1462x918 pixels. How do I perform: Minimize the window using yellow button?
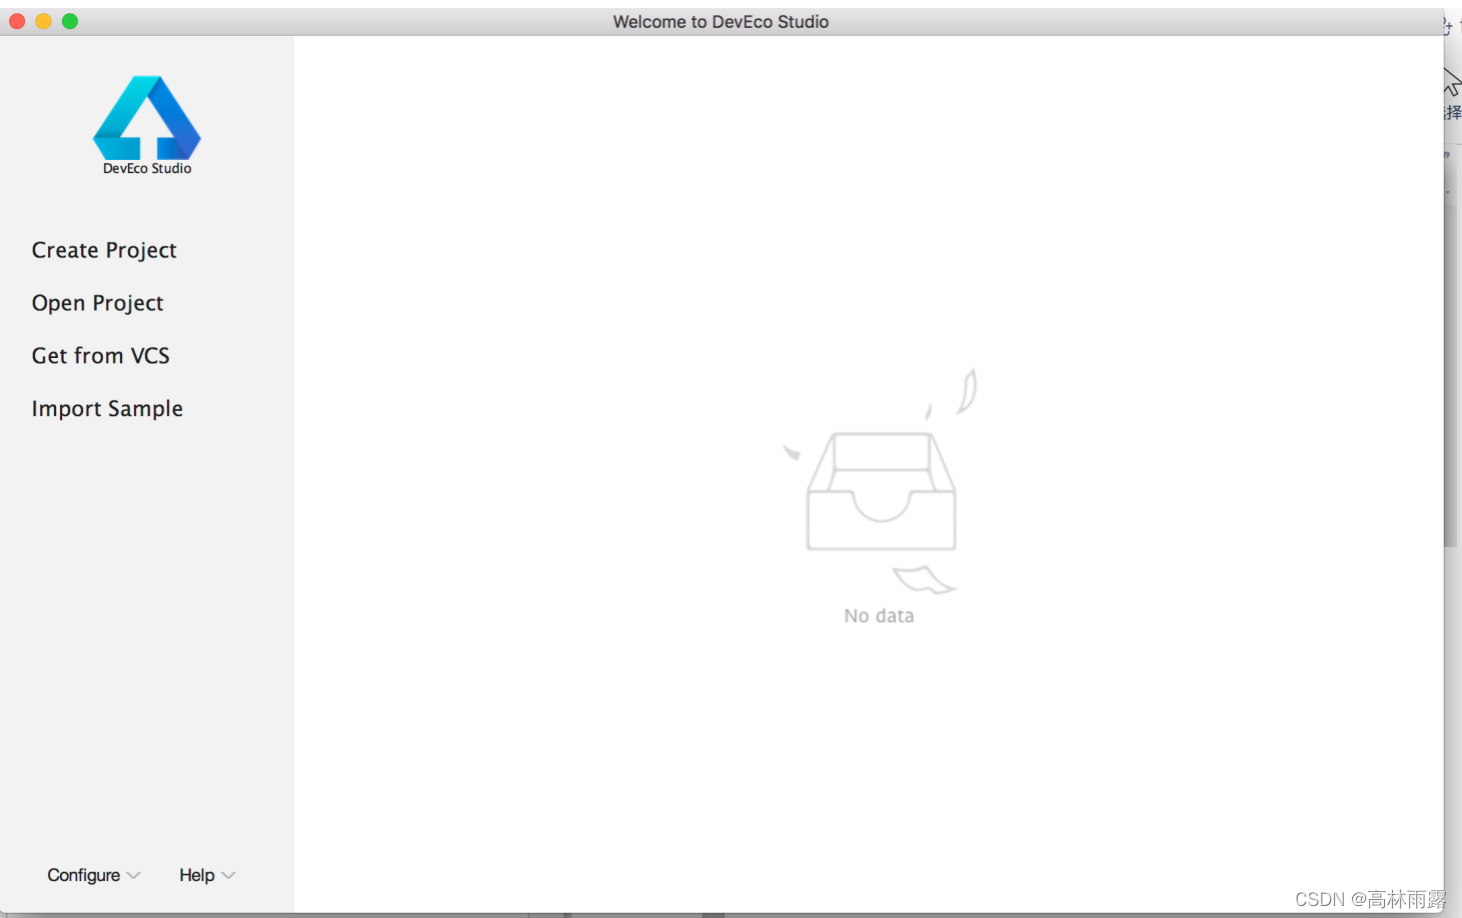tap(44, 21)
